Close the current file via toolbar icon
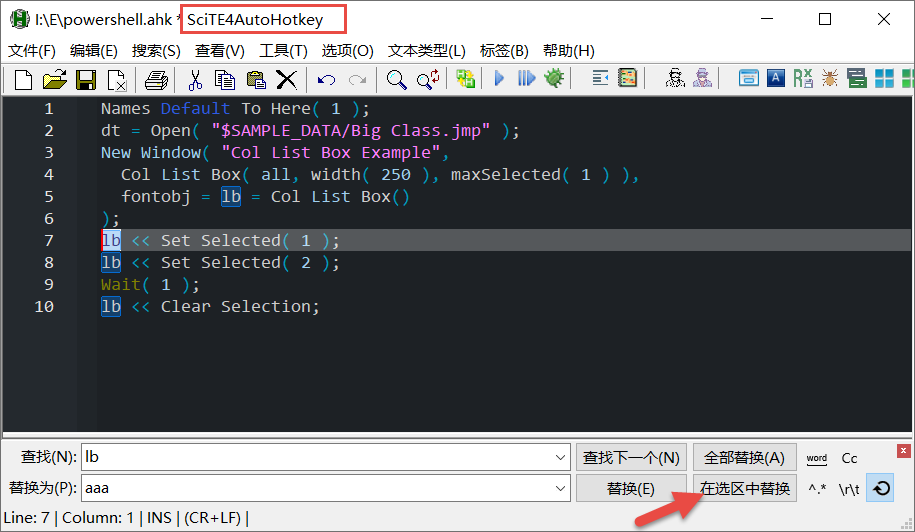 point(117,79)
